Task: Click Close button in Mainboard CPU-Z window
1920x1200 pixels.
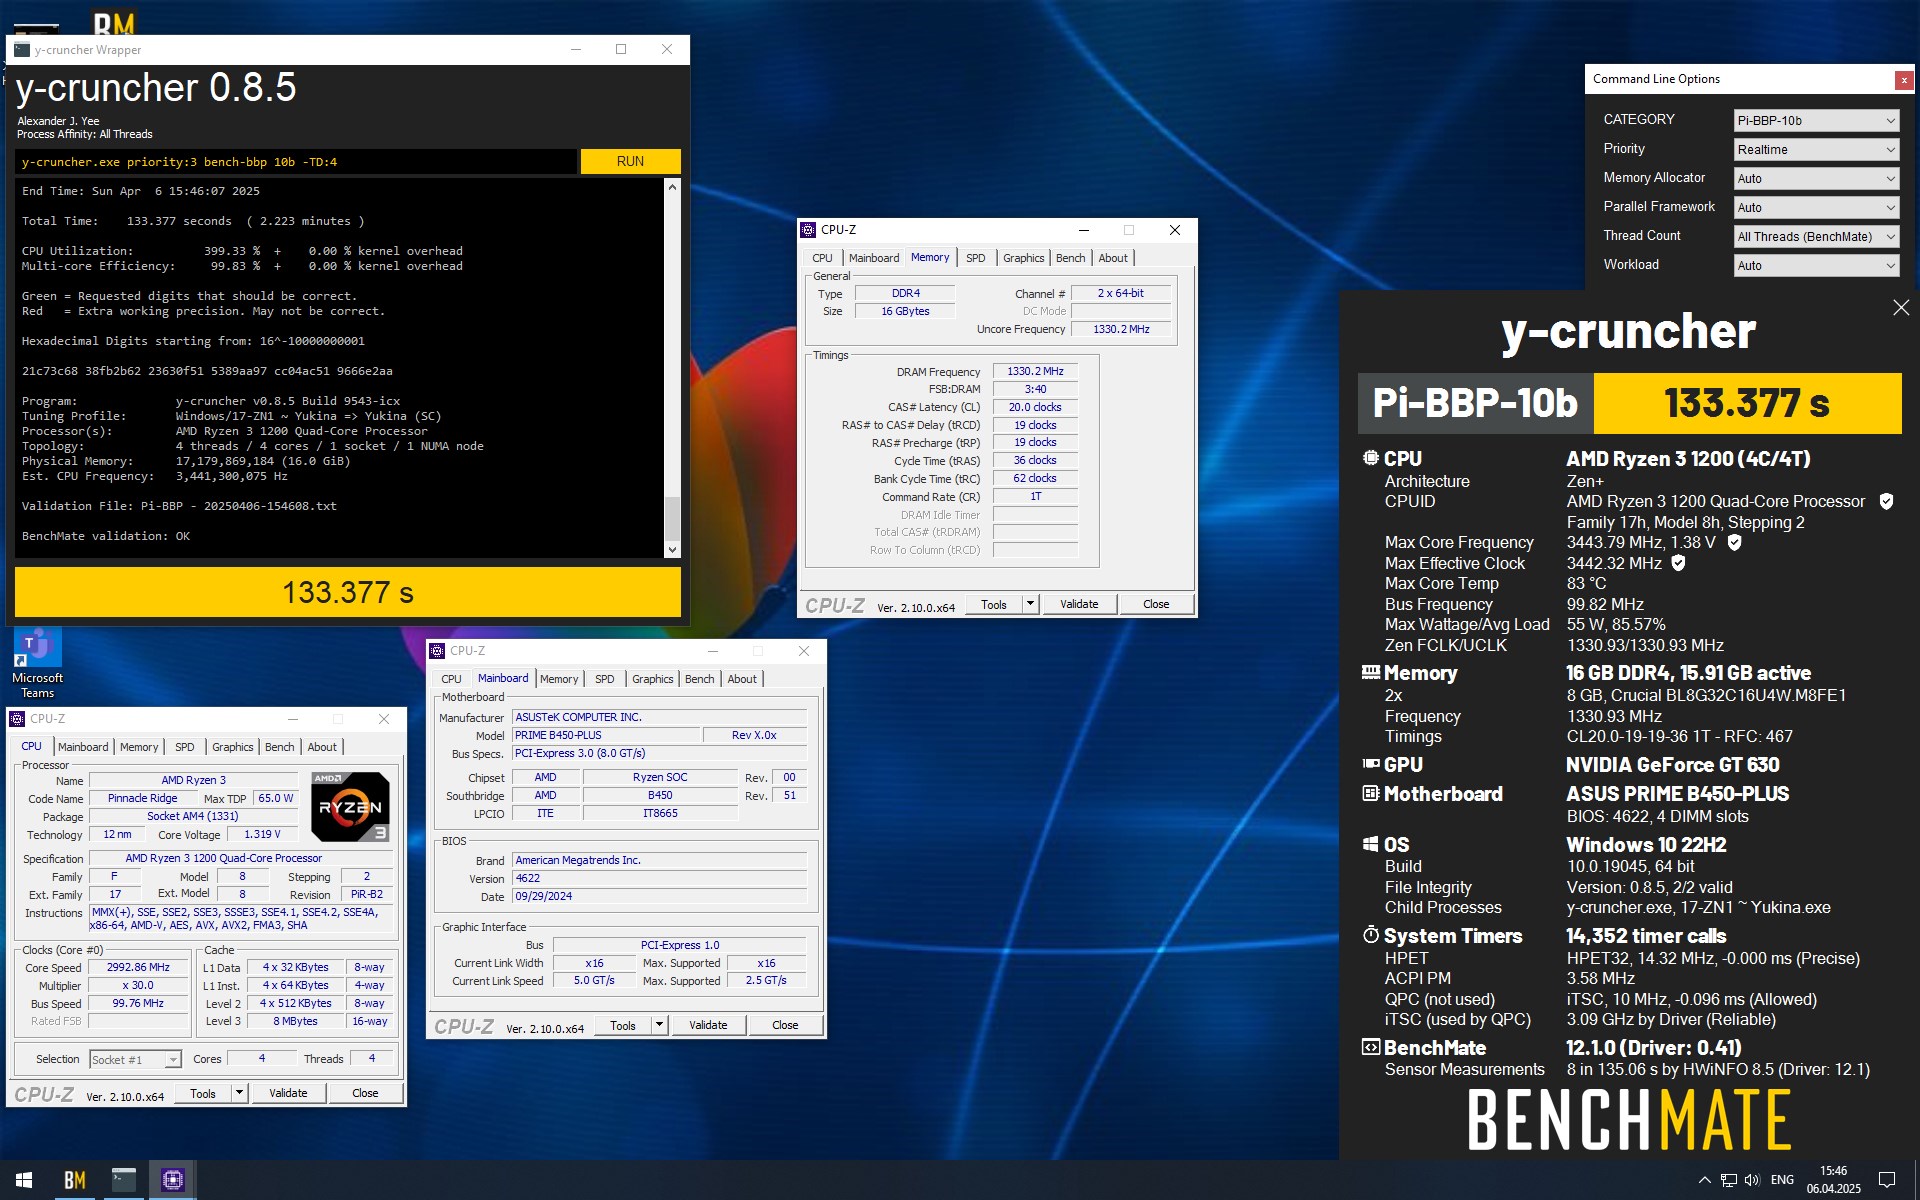Action: pyautogui.click(x=785, y=1025)
